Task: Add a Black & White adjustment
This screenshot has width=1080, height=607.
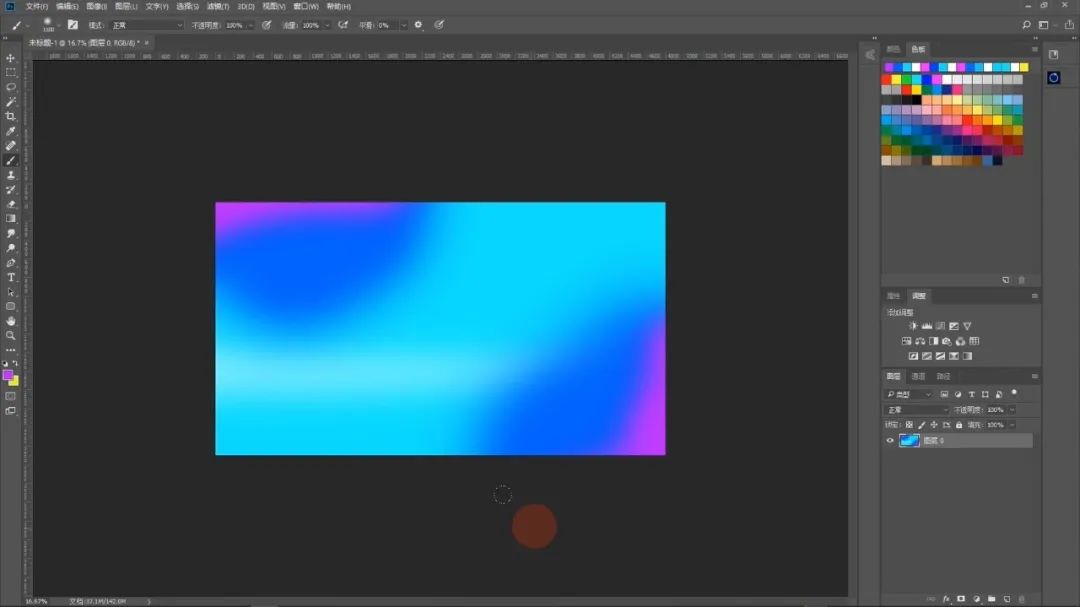Action: point(933,341)
